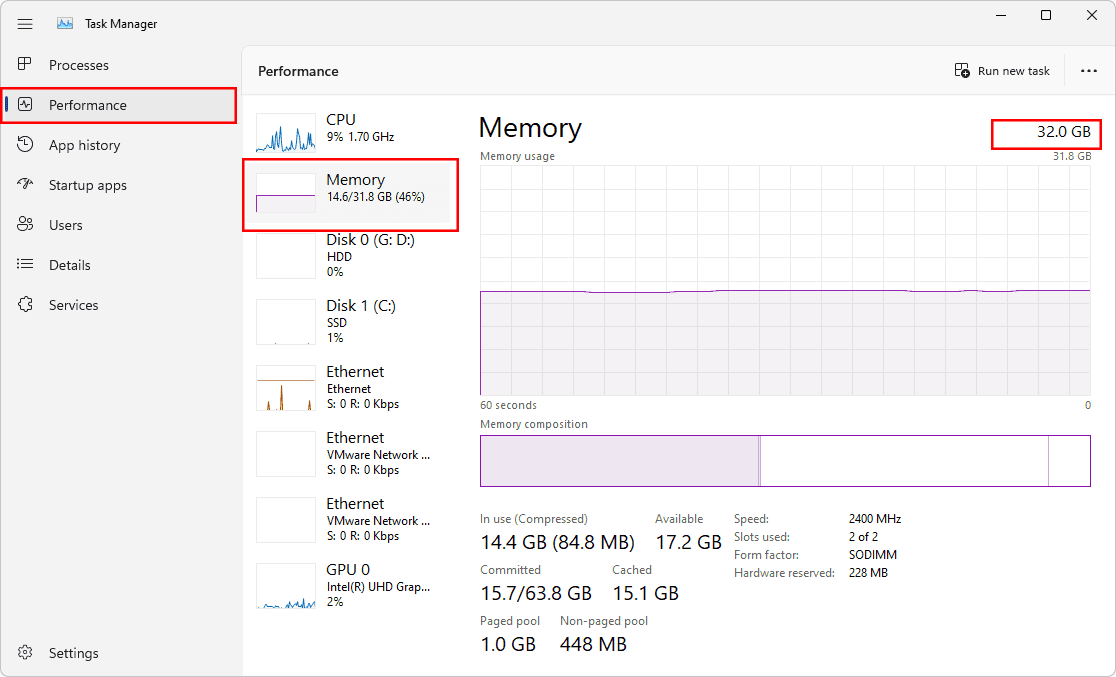Click the Startup apps gauge icon
Image resolution: width=1116 pixels, height=677 pixels.
click(26, 185)
